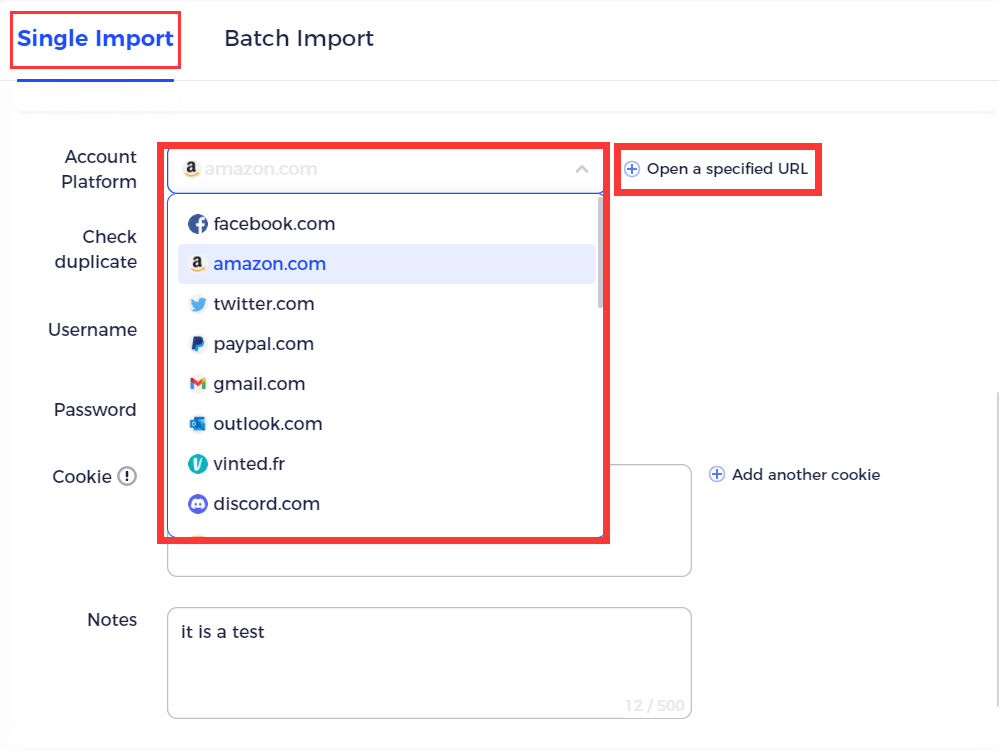Click Open a specified URL
This screenshot has height=750, width=999.
(x=717, y=168)
